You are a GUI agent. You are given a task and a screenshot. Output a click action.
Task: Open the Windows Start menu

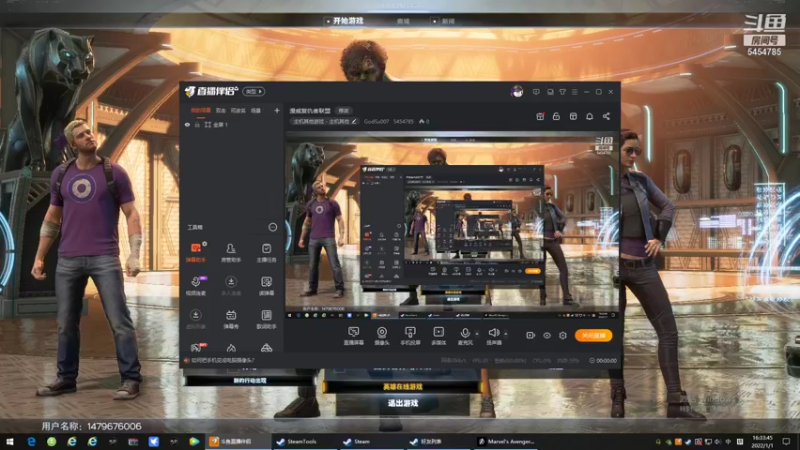point(9,441)
